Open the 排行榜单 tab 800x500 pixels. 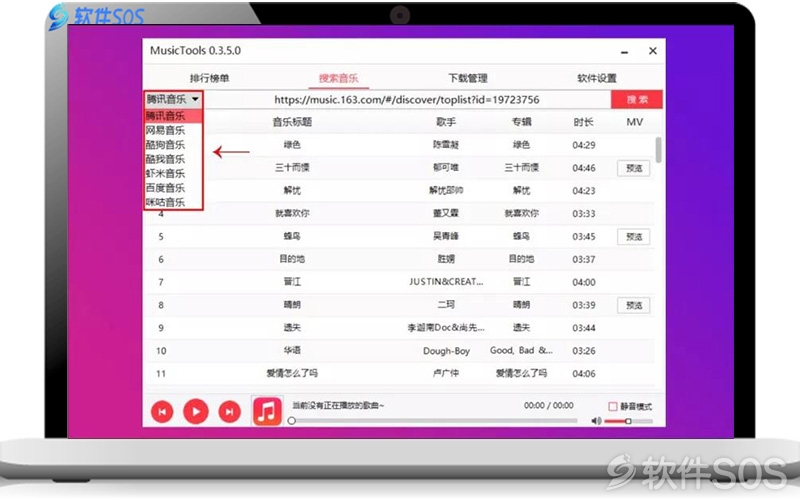click(209, 78)
